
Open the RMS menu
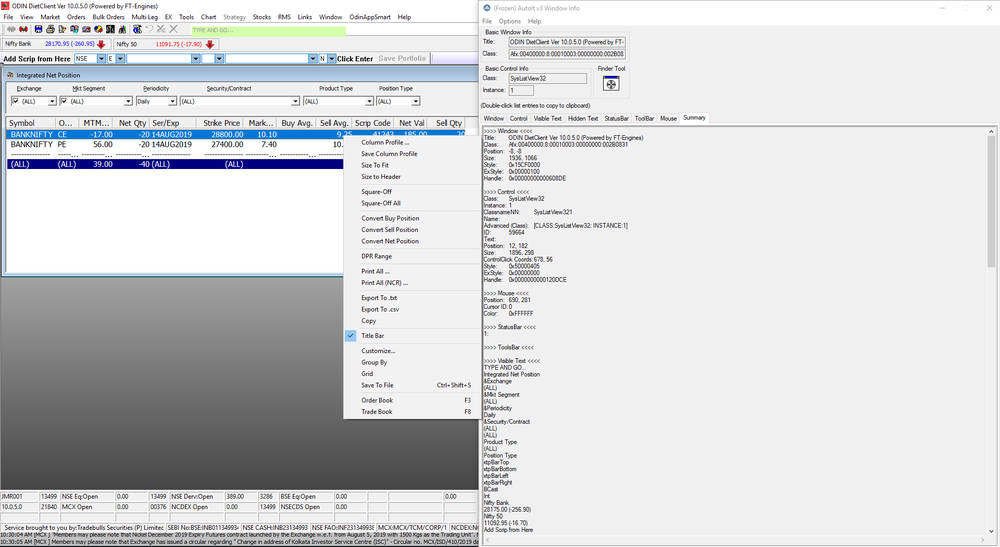pos(284,17)
